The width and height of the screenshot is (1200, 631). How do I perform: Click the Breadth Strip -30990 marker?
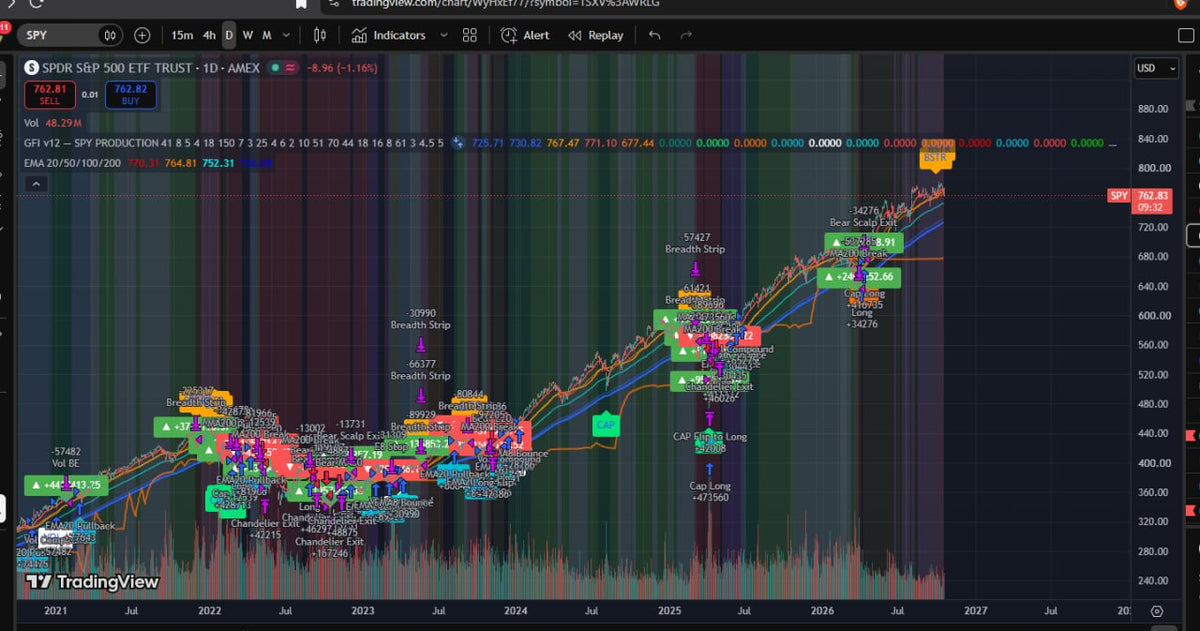tap(420, 319)
